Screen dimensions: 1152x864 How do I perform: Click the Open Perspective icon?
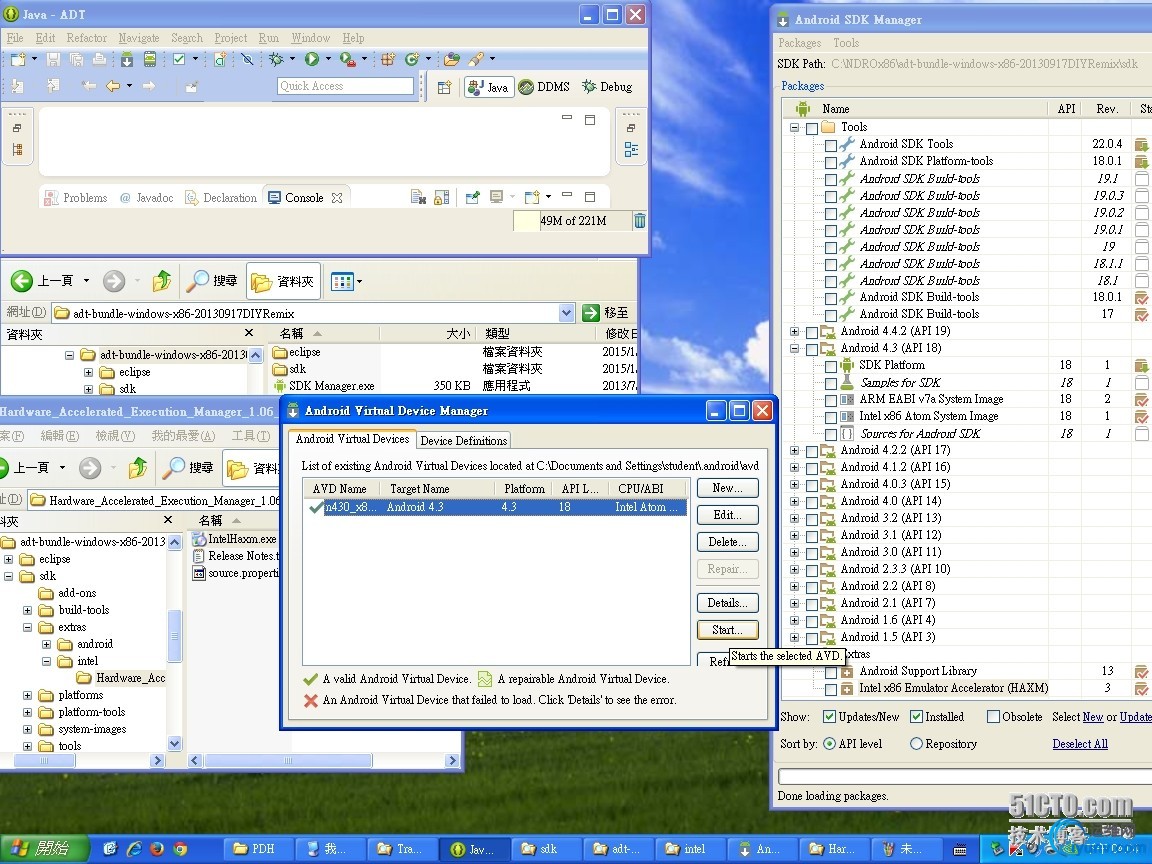pyautogui.click(x=445, y=87)
